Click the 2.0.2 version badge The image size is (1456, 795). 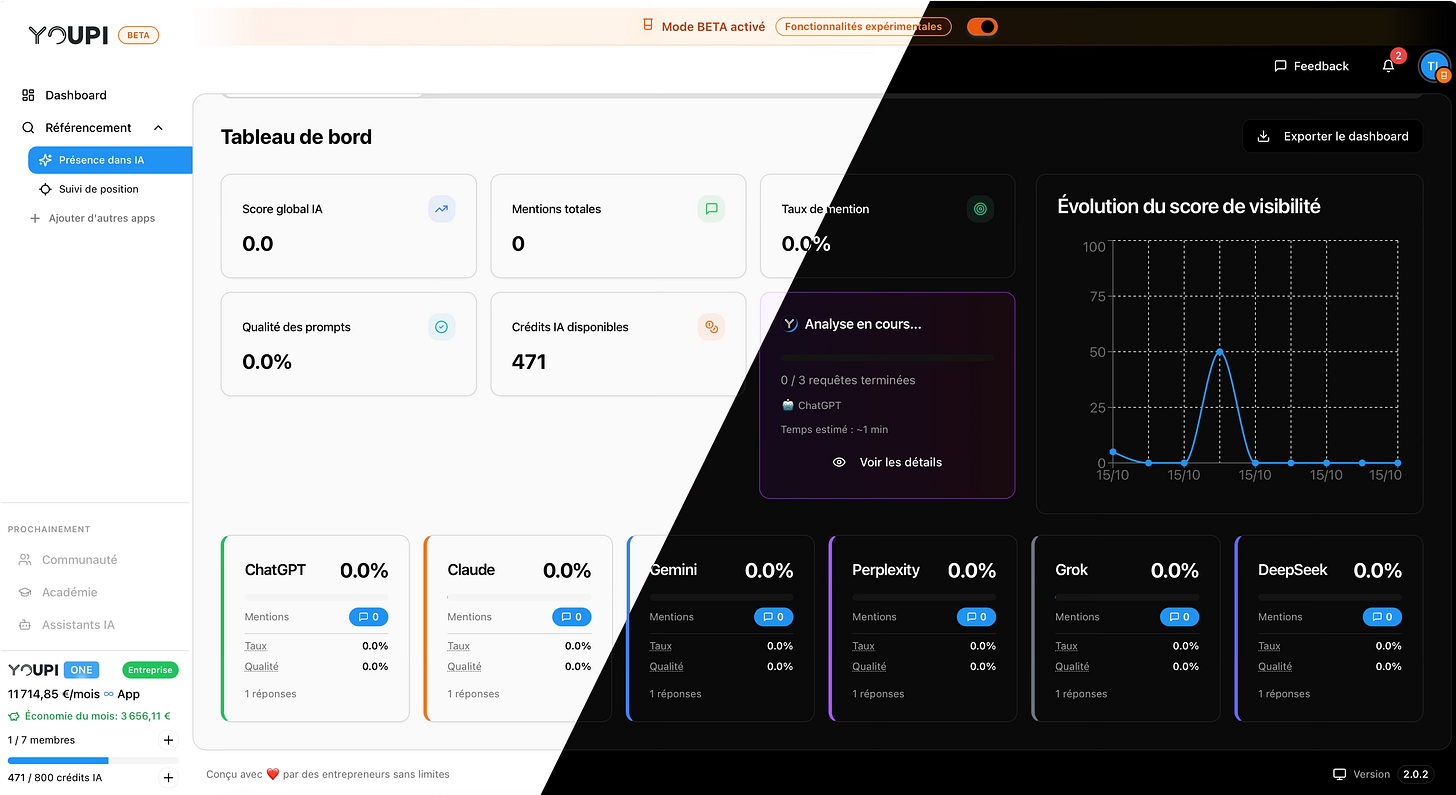(x=1415, y=774)
